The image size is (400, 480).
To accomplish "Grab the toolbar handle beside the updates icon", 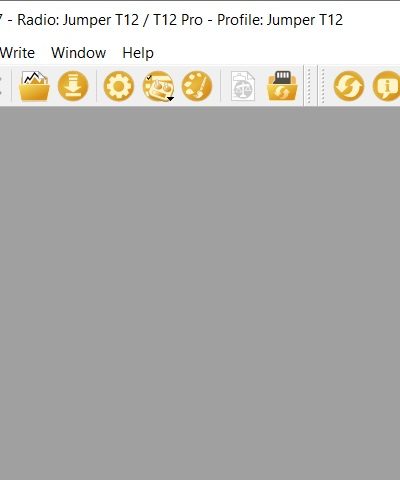I will point(323,86).
